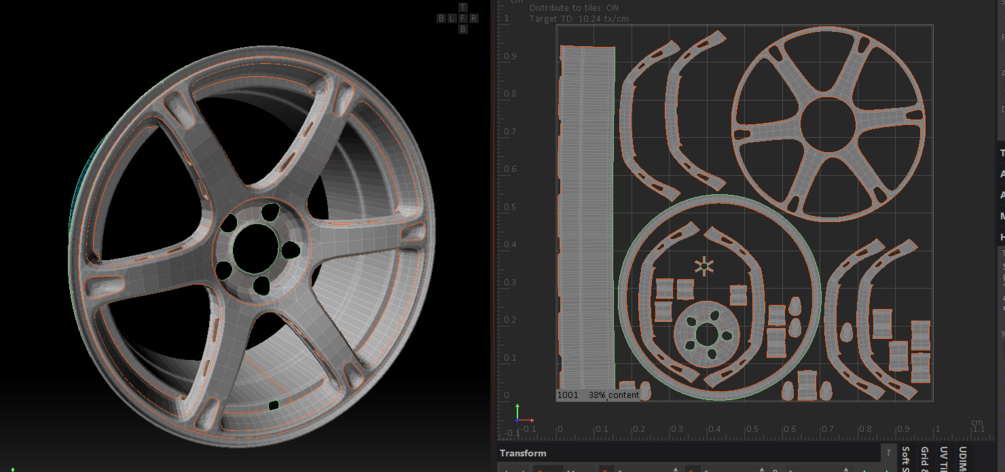Open the Grid & vertical tab
The image size is (1005, 472).
[924, 458]
